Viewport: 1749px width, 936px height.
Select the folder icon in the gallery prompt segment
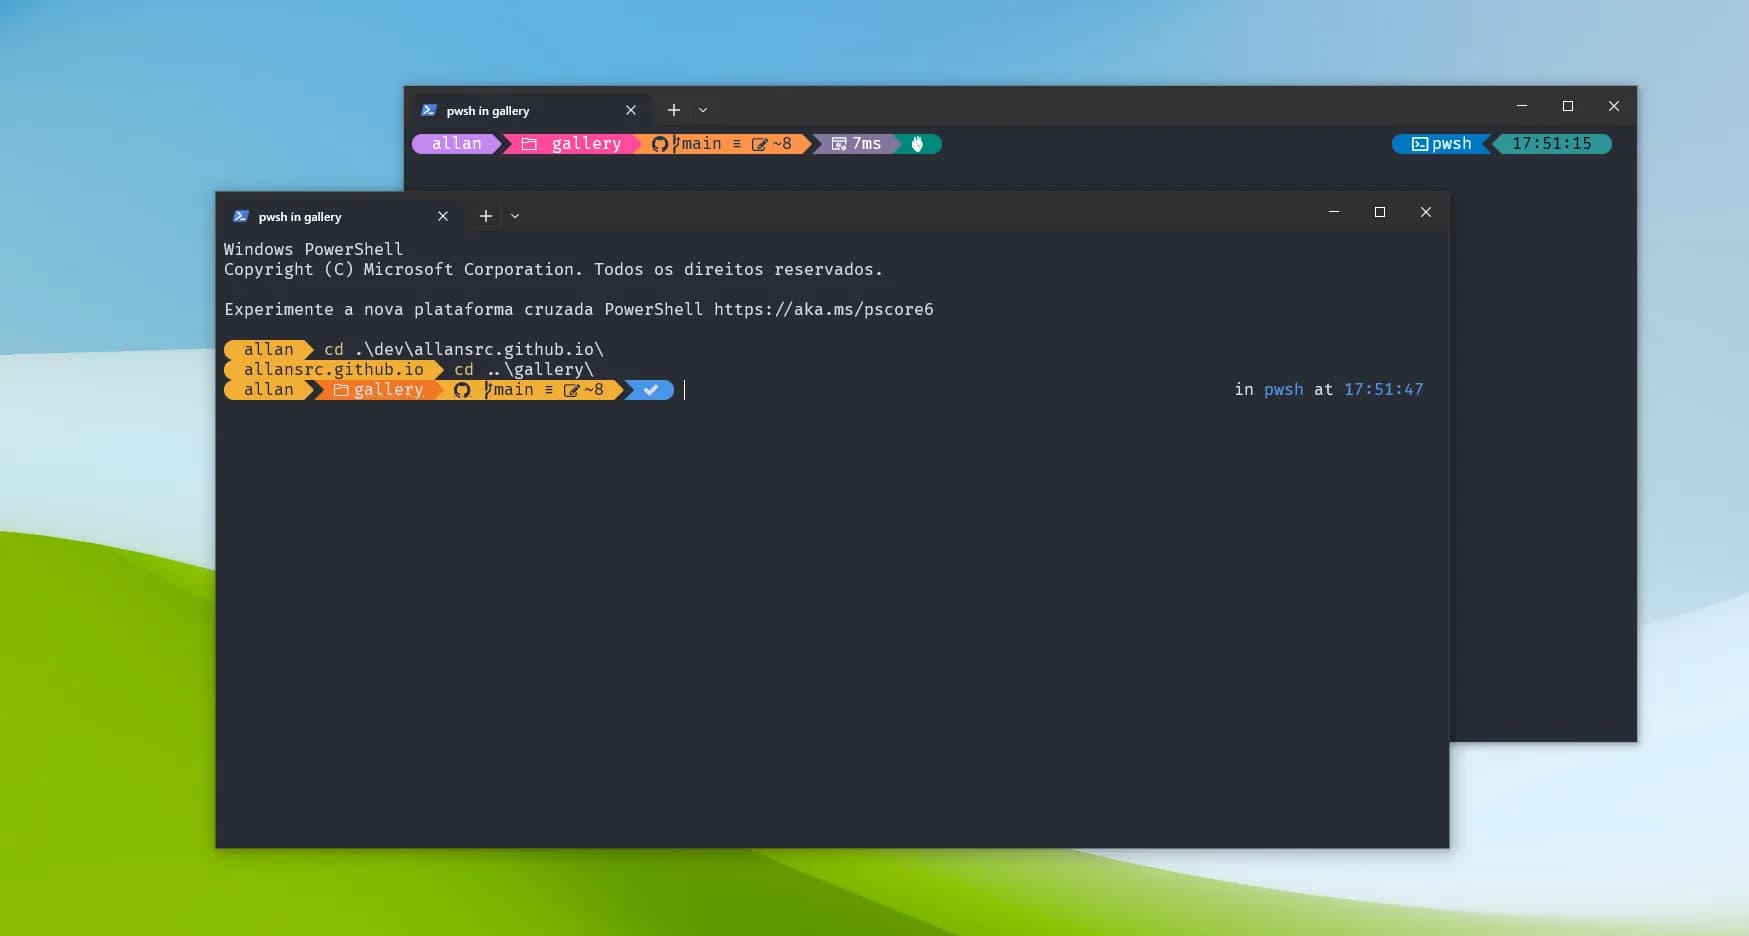coord(340,390)
